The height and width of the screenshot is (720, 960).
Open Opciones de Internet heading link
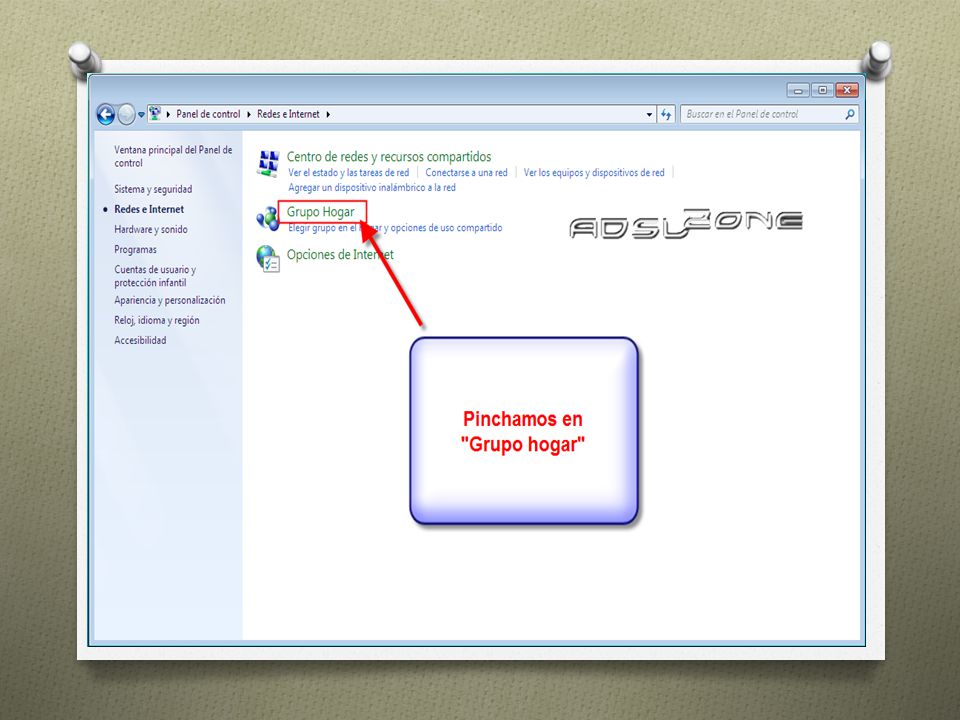point(340,255)
